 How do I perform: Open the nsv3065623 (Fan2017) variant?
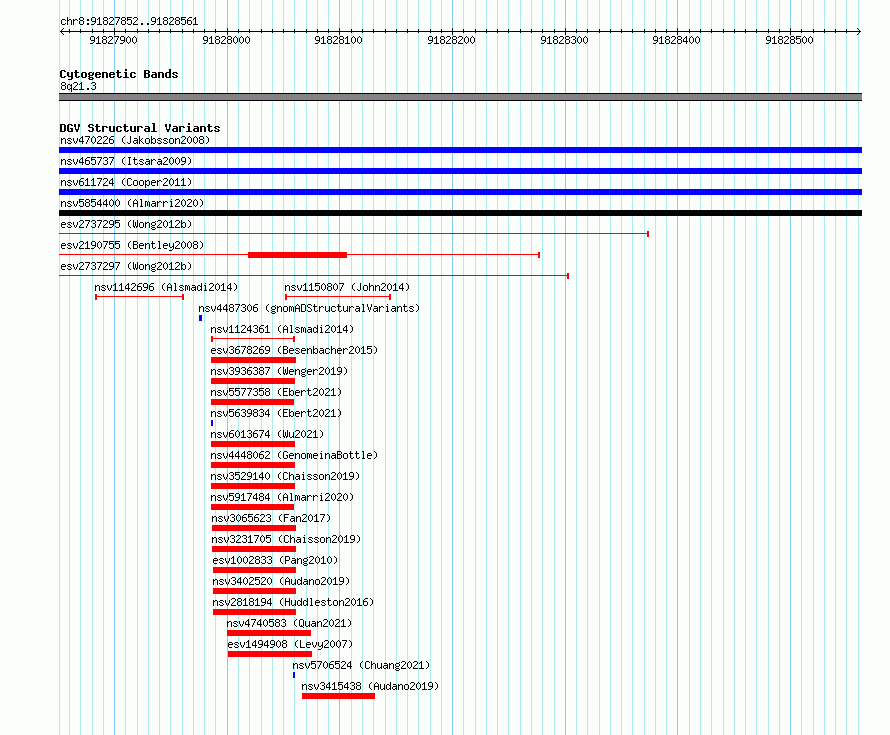tap(271, 518)
